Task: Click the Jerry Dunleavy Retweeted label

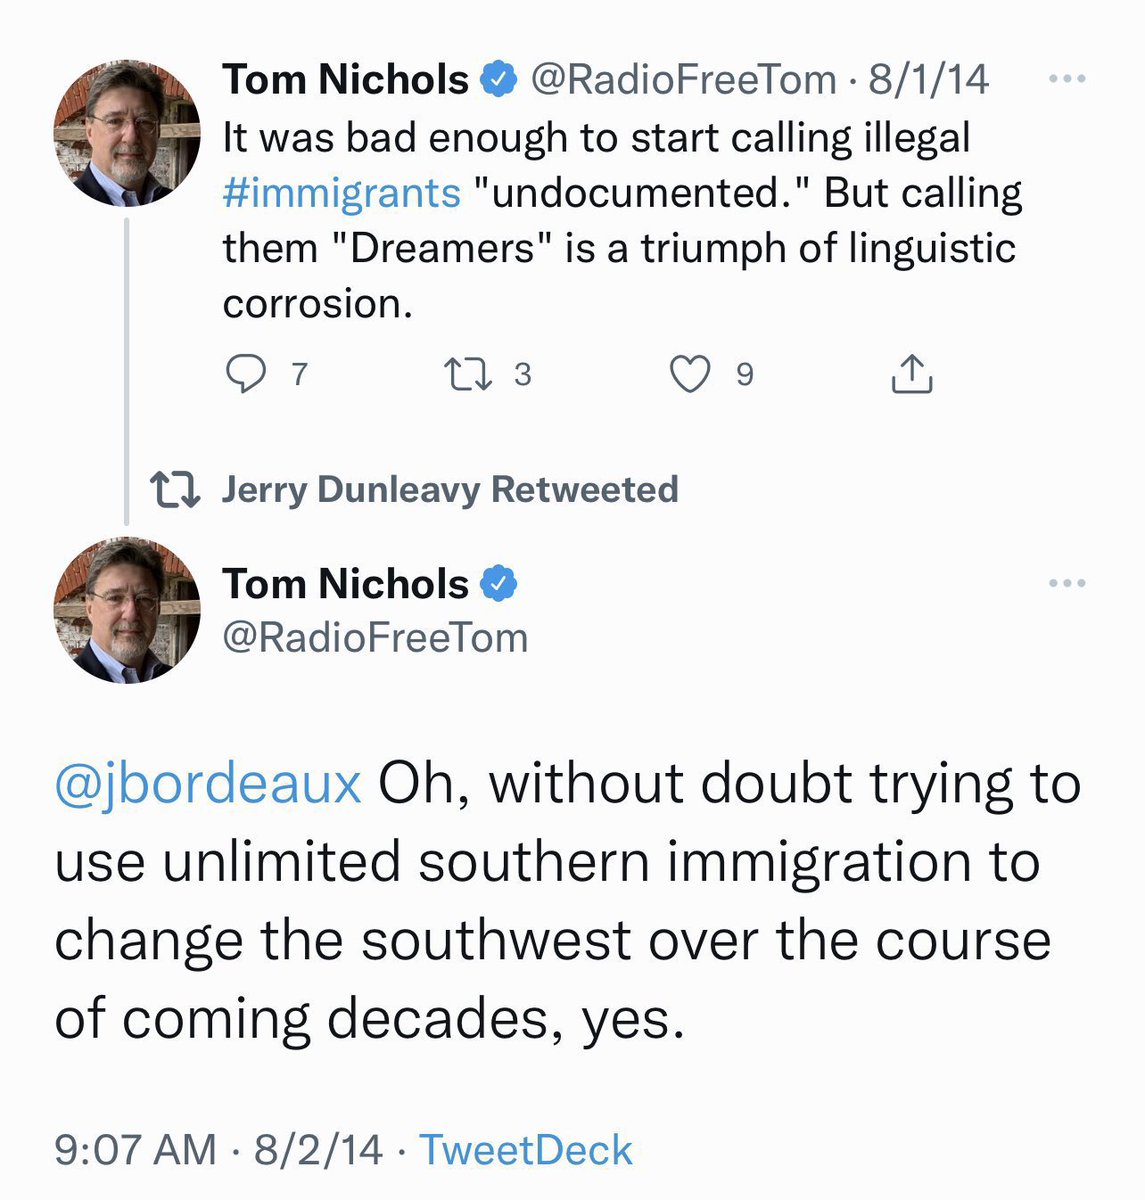Action: point(450,490)
